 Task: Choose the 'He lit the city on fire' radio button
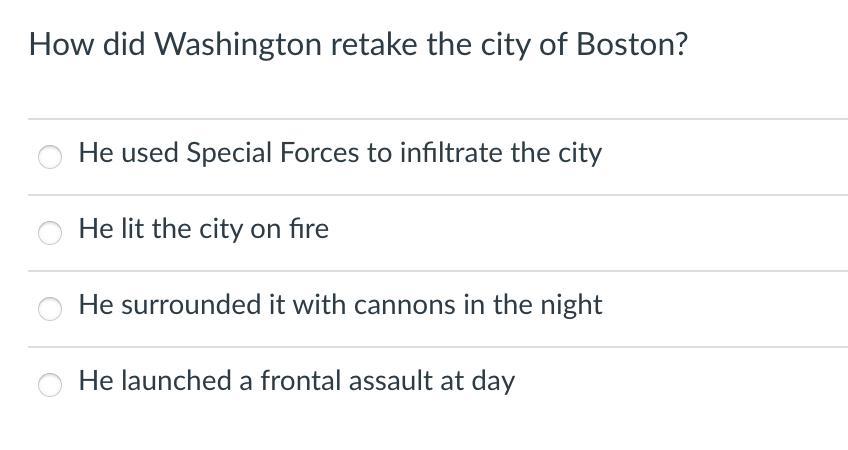(x=50, y=233)
